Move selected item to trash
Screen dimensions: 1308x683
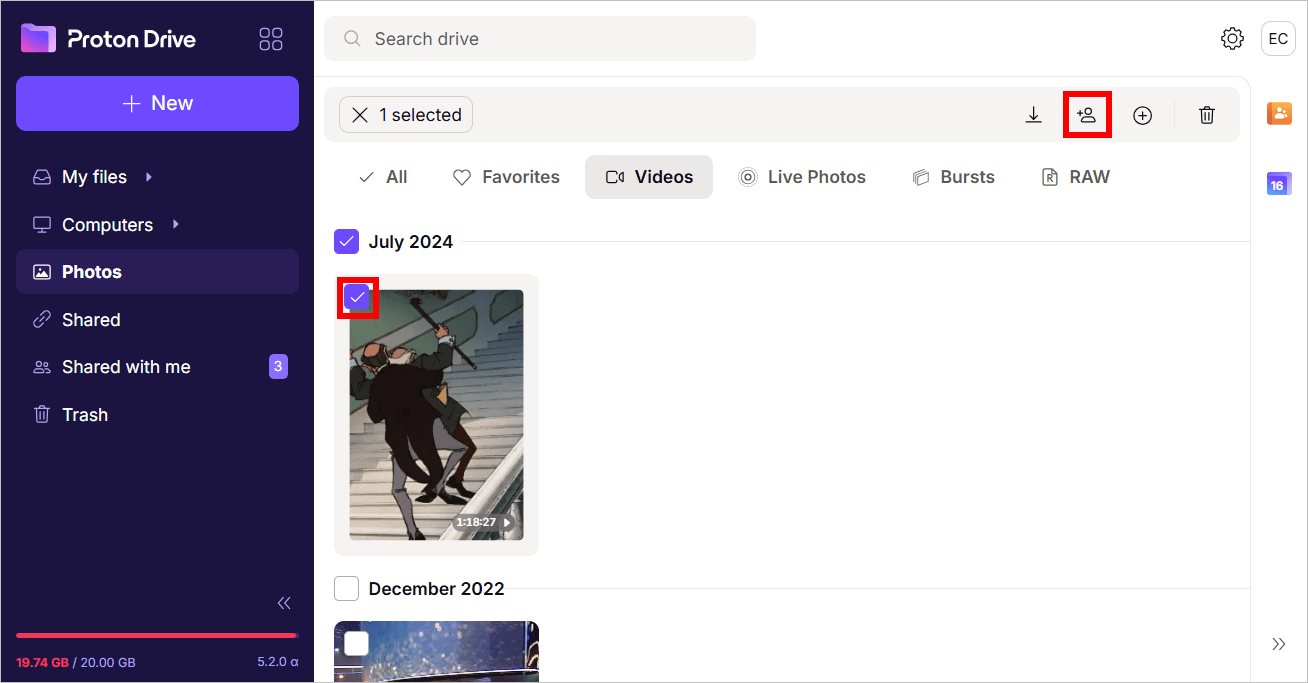[1207, 115]
